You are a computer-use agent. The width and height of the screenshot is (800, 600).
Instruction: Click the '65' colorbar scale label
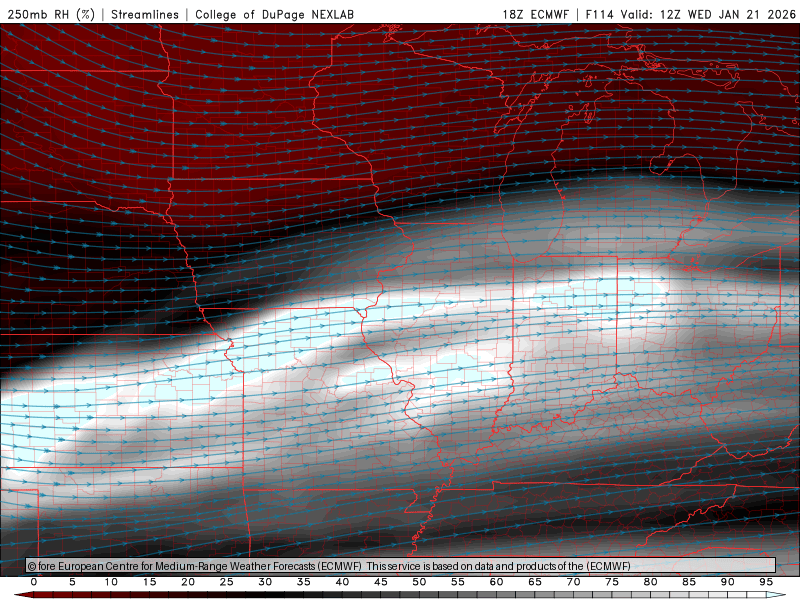(535, 582)
